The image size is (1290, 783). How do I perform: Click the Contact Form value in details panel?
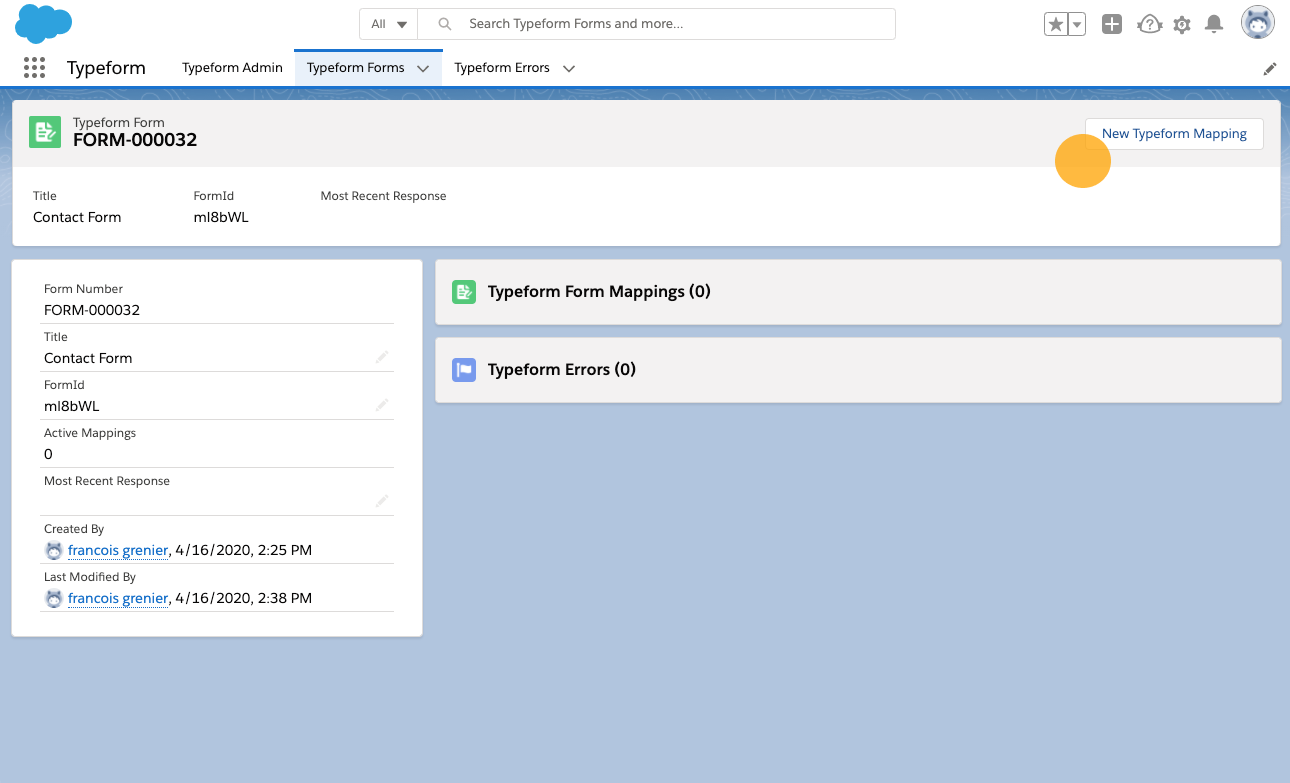pyautogui.click(x=88, y=358)
